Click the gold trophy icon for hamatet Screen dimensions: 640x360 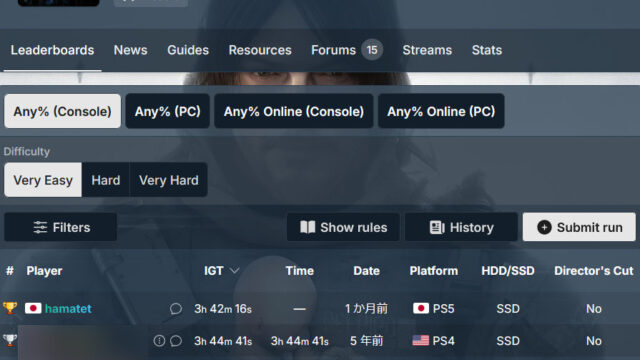coord(10,308)
